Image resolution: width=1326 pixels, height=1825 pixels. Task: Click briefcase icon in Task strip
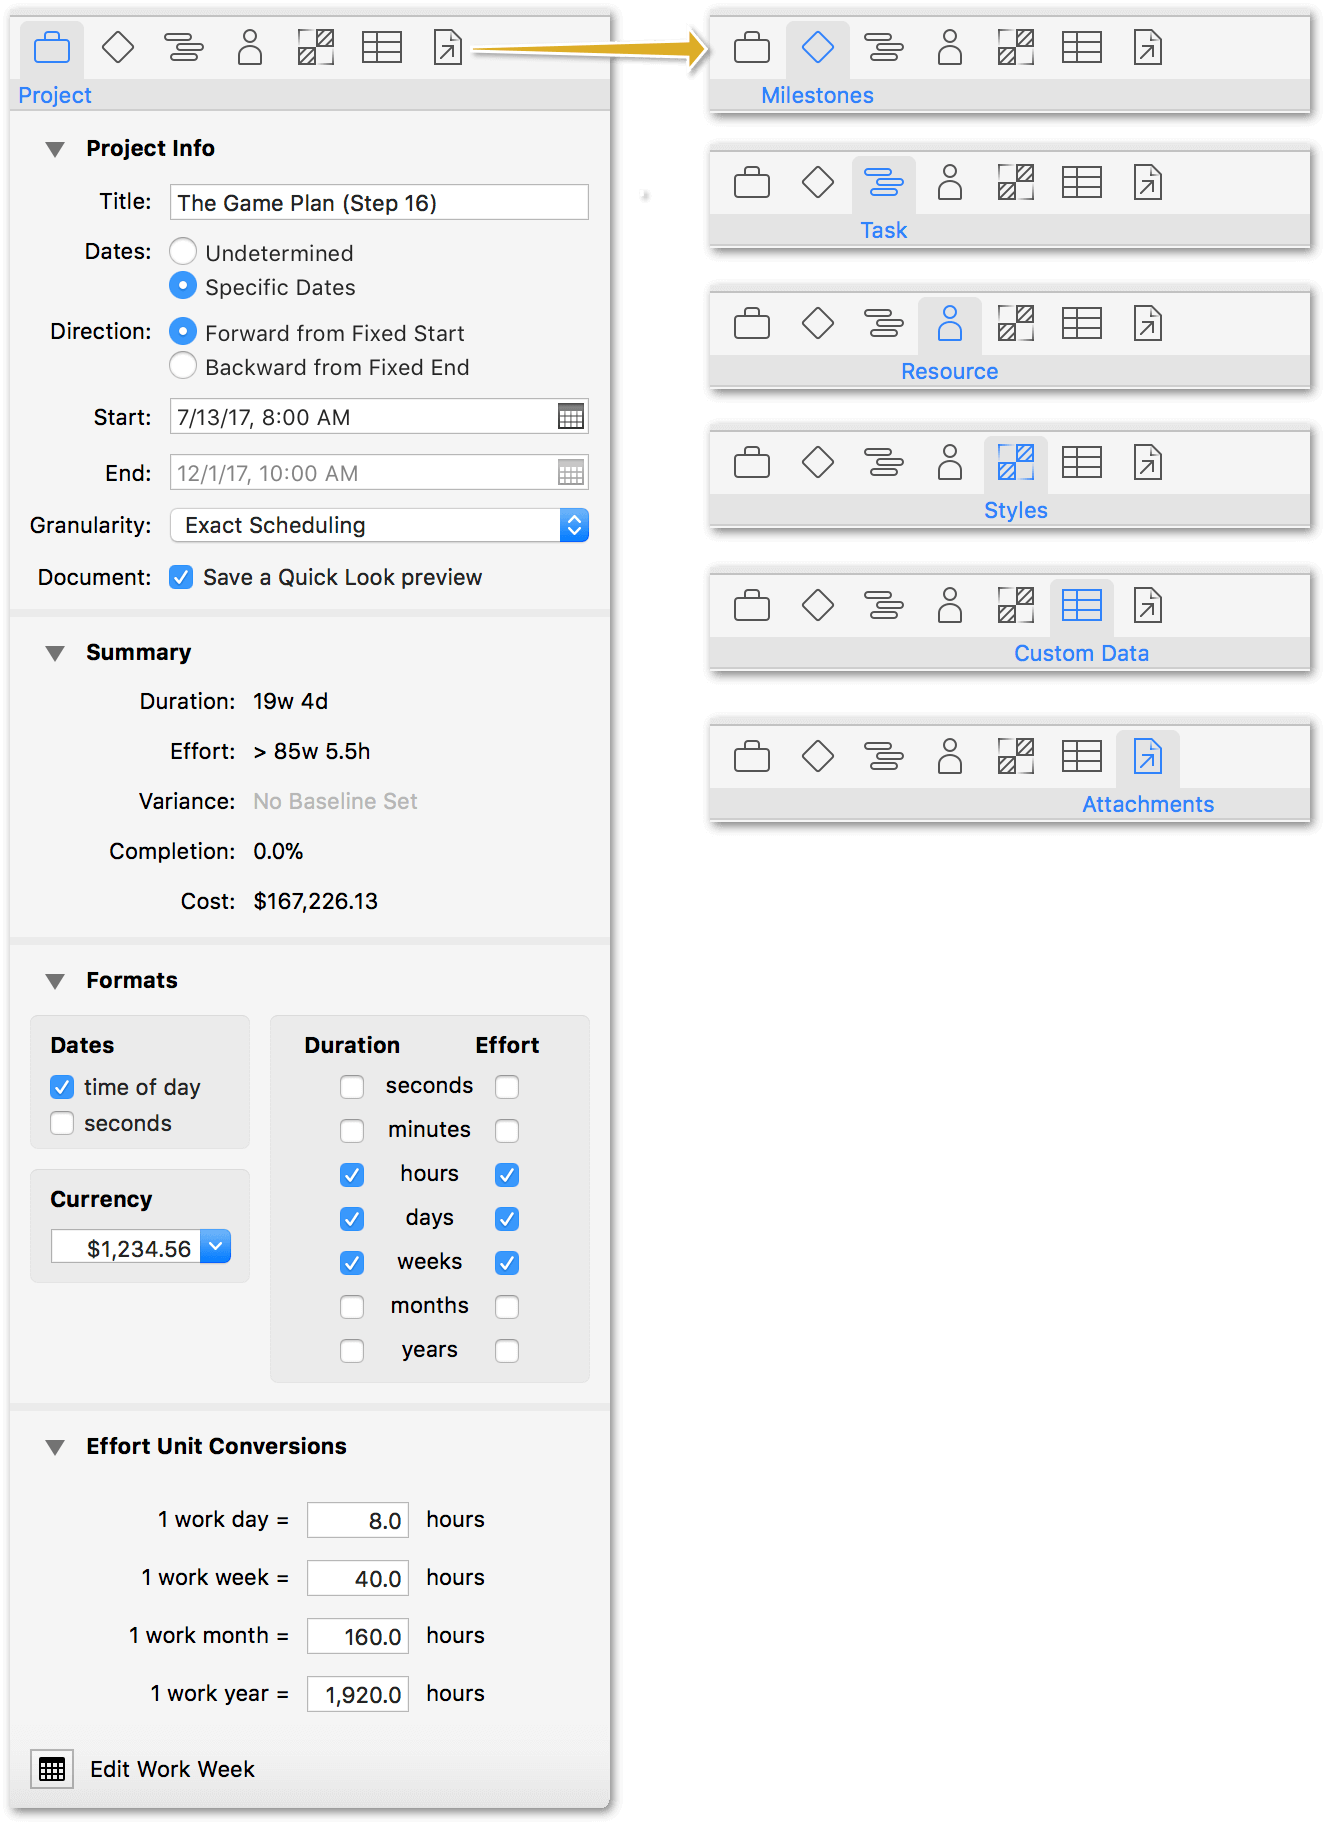752,182
